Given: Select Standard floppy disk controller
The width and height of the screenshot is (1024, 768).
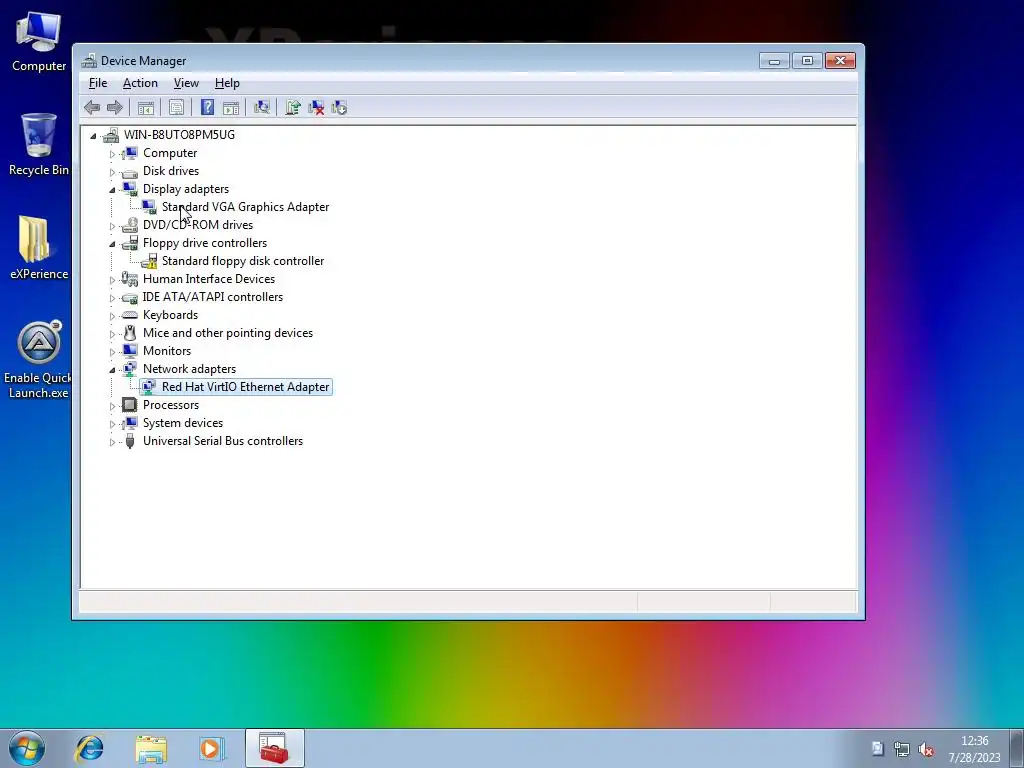Looking at the screenshot, I should [x=243, y=261].
